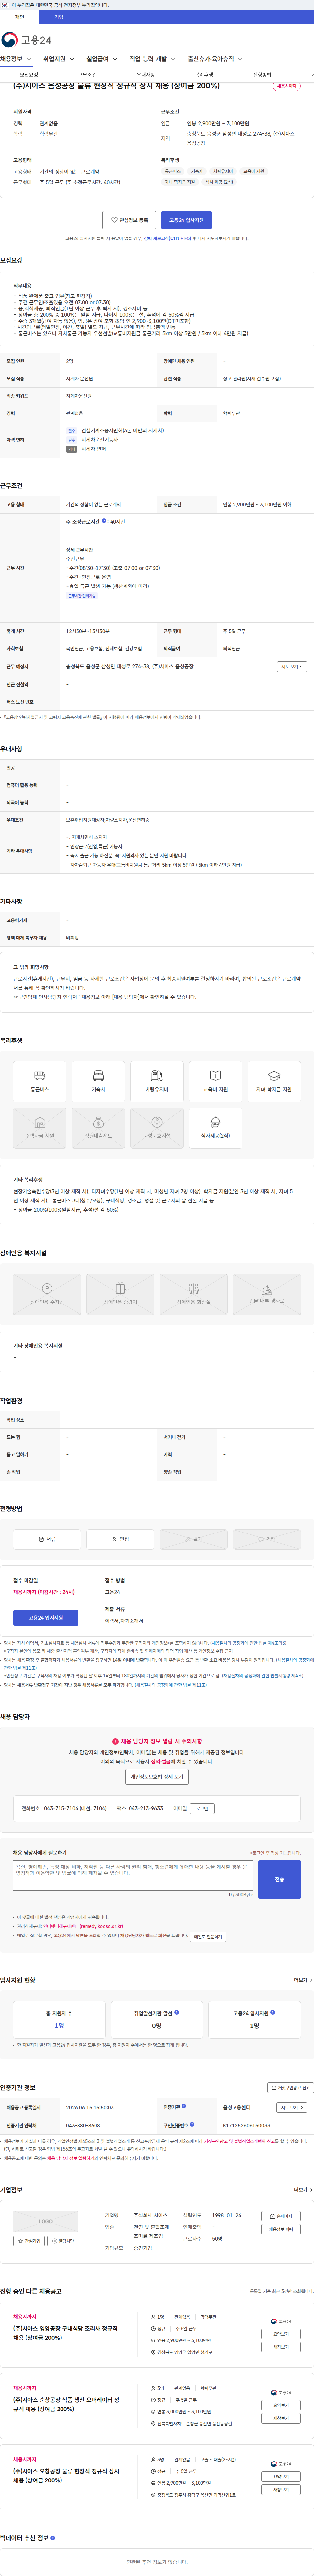Select the 서류 screening method box
This screenshot has height=2576, width=314.
47,1539
